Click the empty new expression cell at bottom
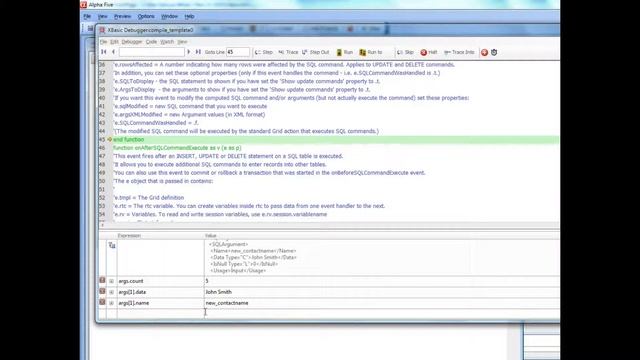Screen dimensions: 640x360 click(160, 313)
